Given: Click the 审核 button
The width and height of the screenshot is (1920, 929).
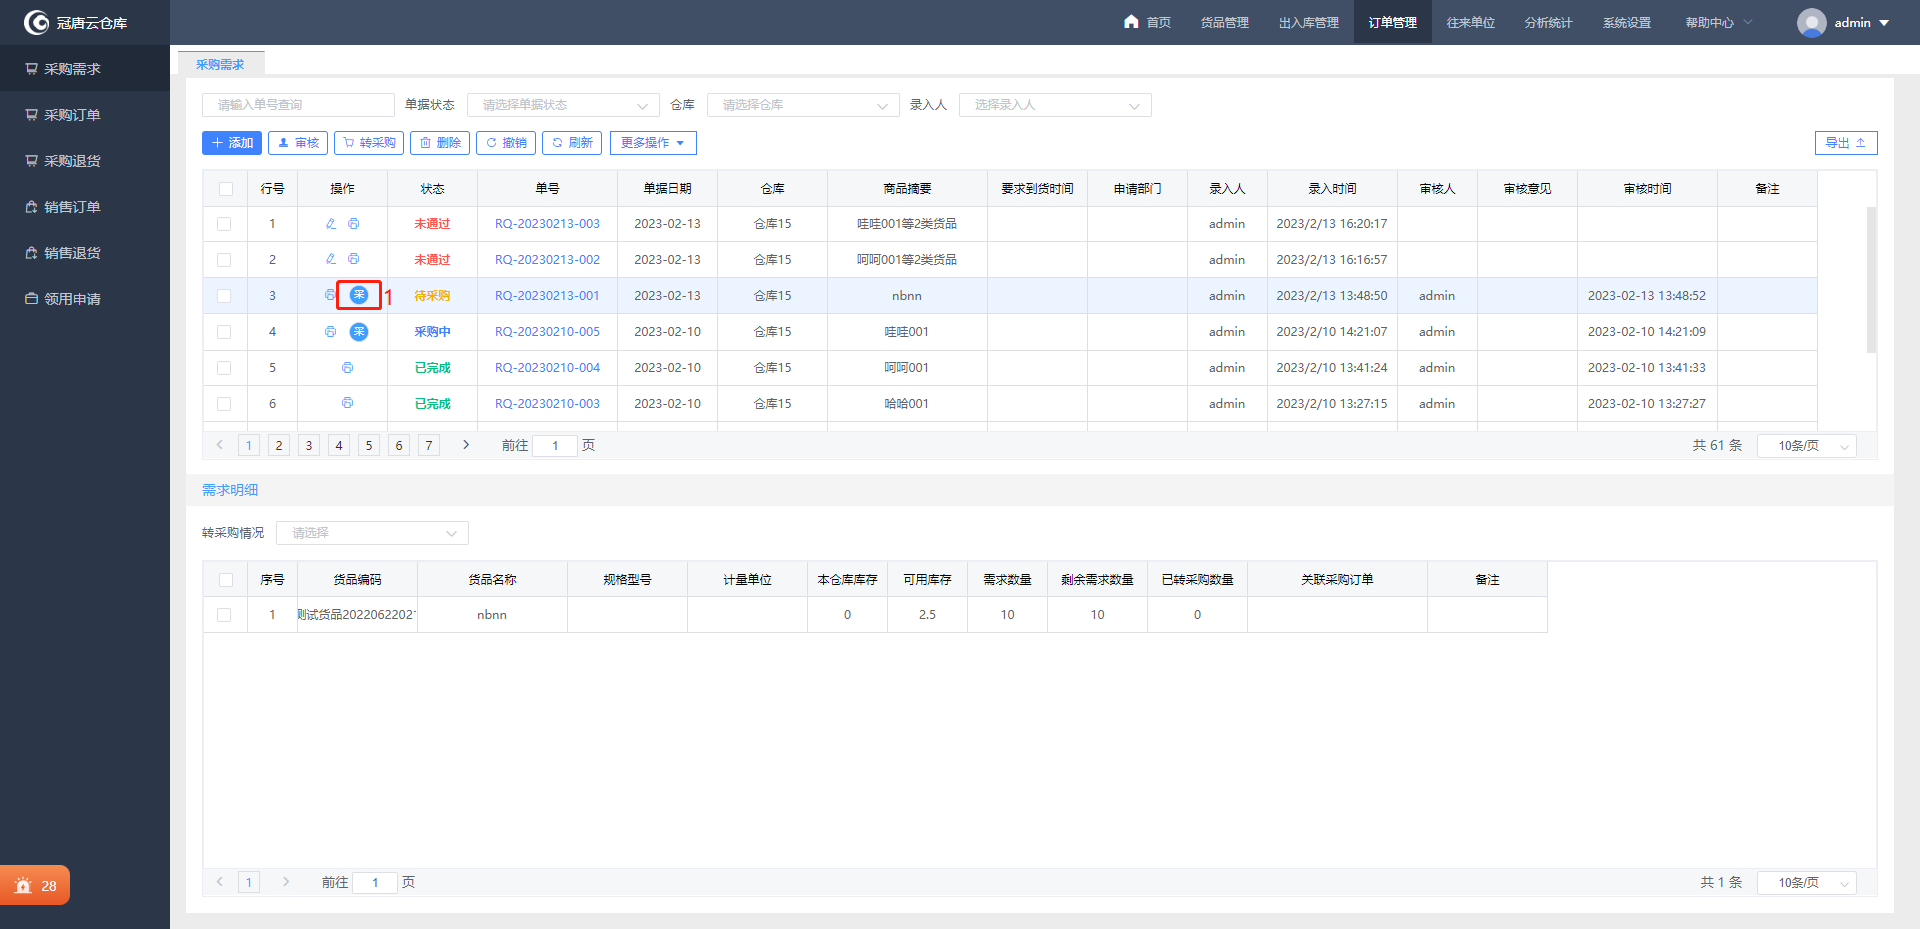Looking at the screenshot, I should coord(298,143).
